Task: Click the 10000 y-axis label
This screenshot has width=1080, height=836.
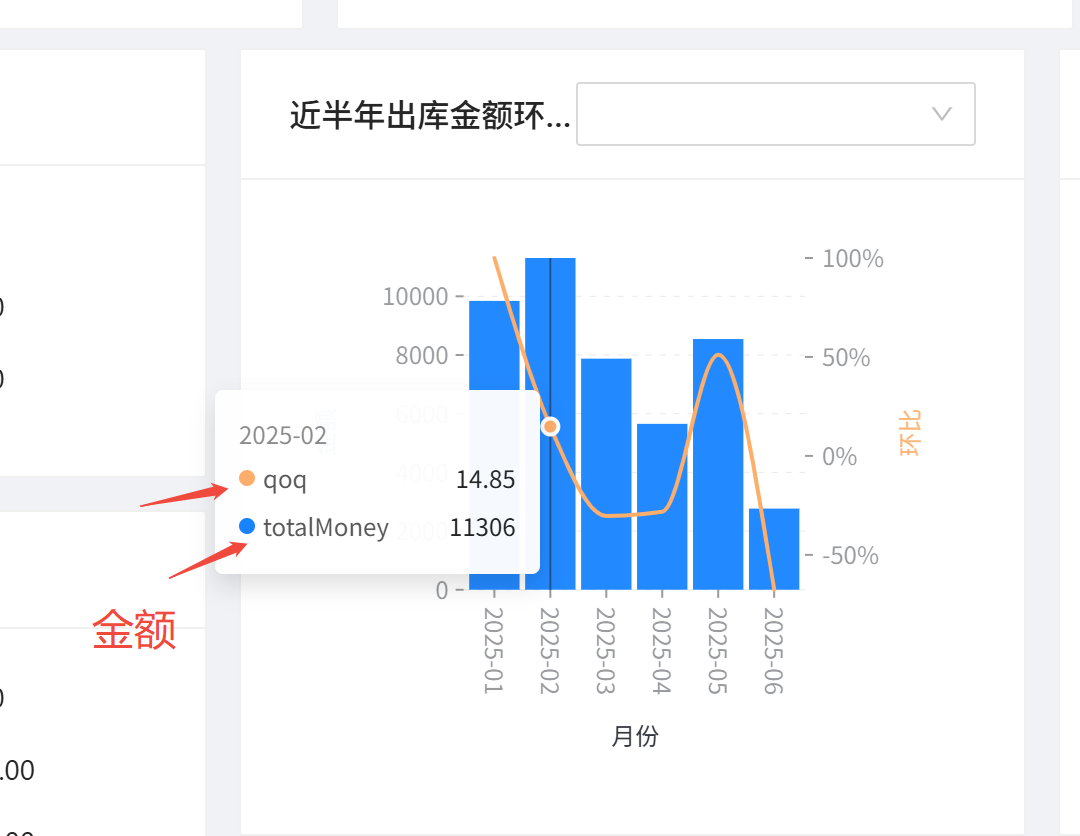Action: tap(419, 296)
